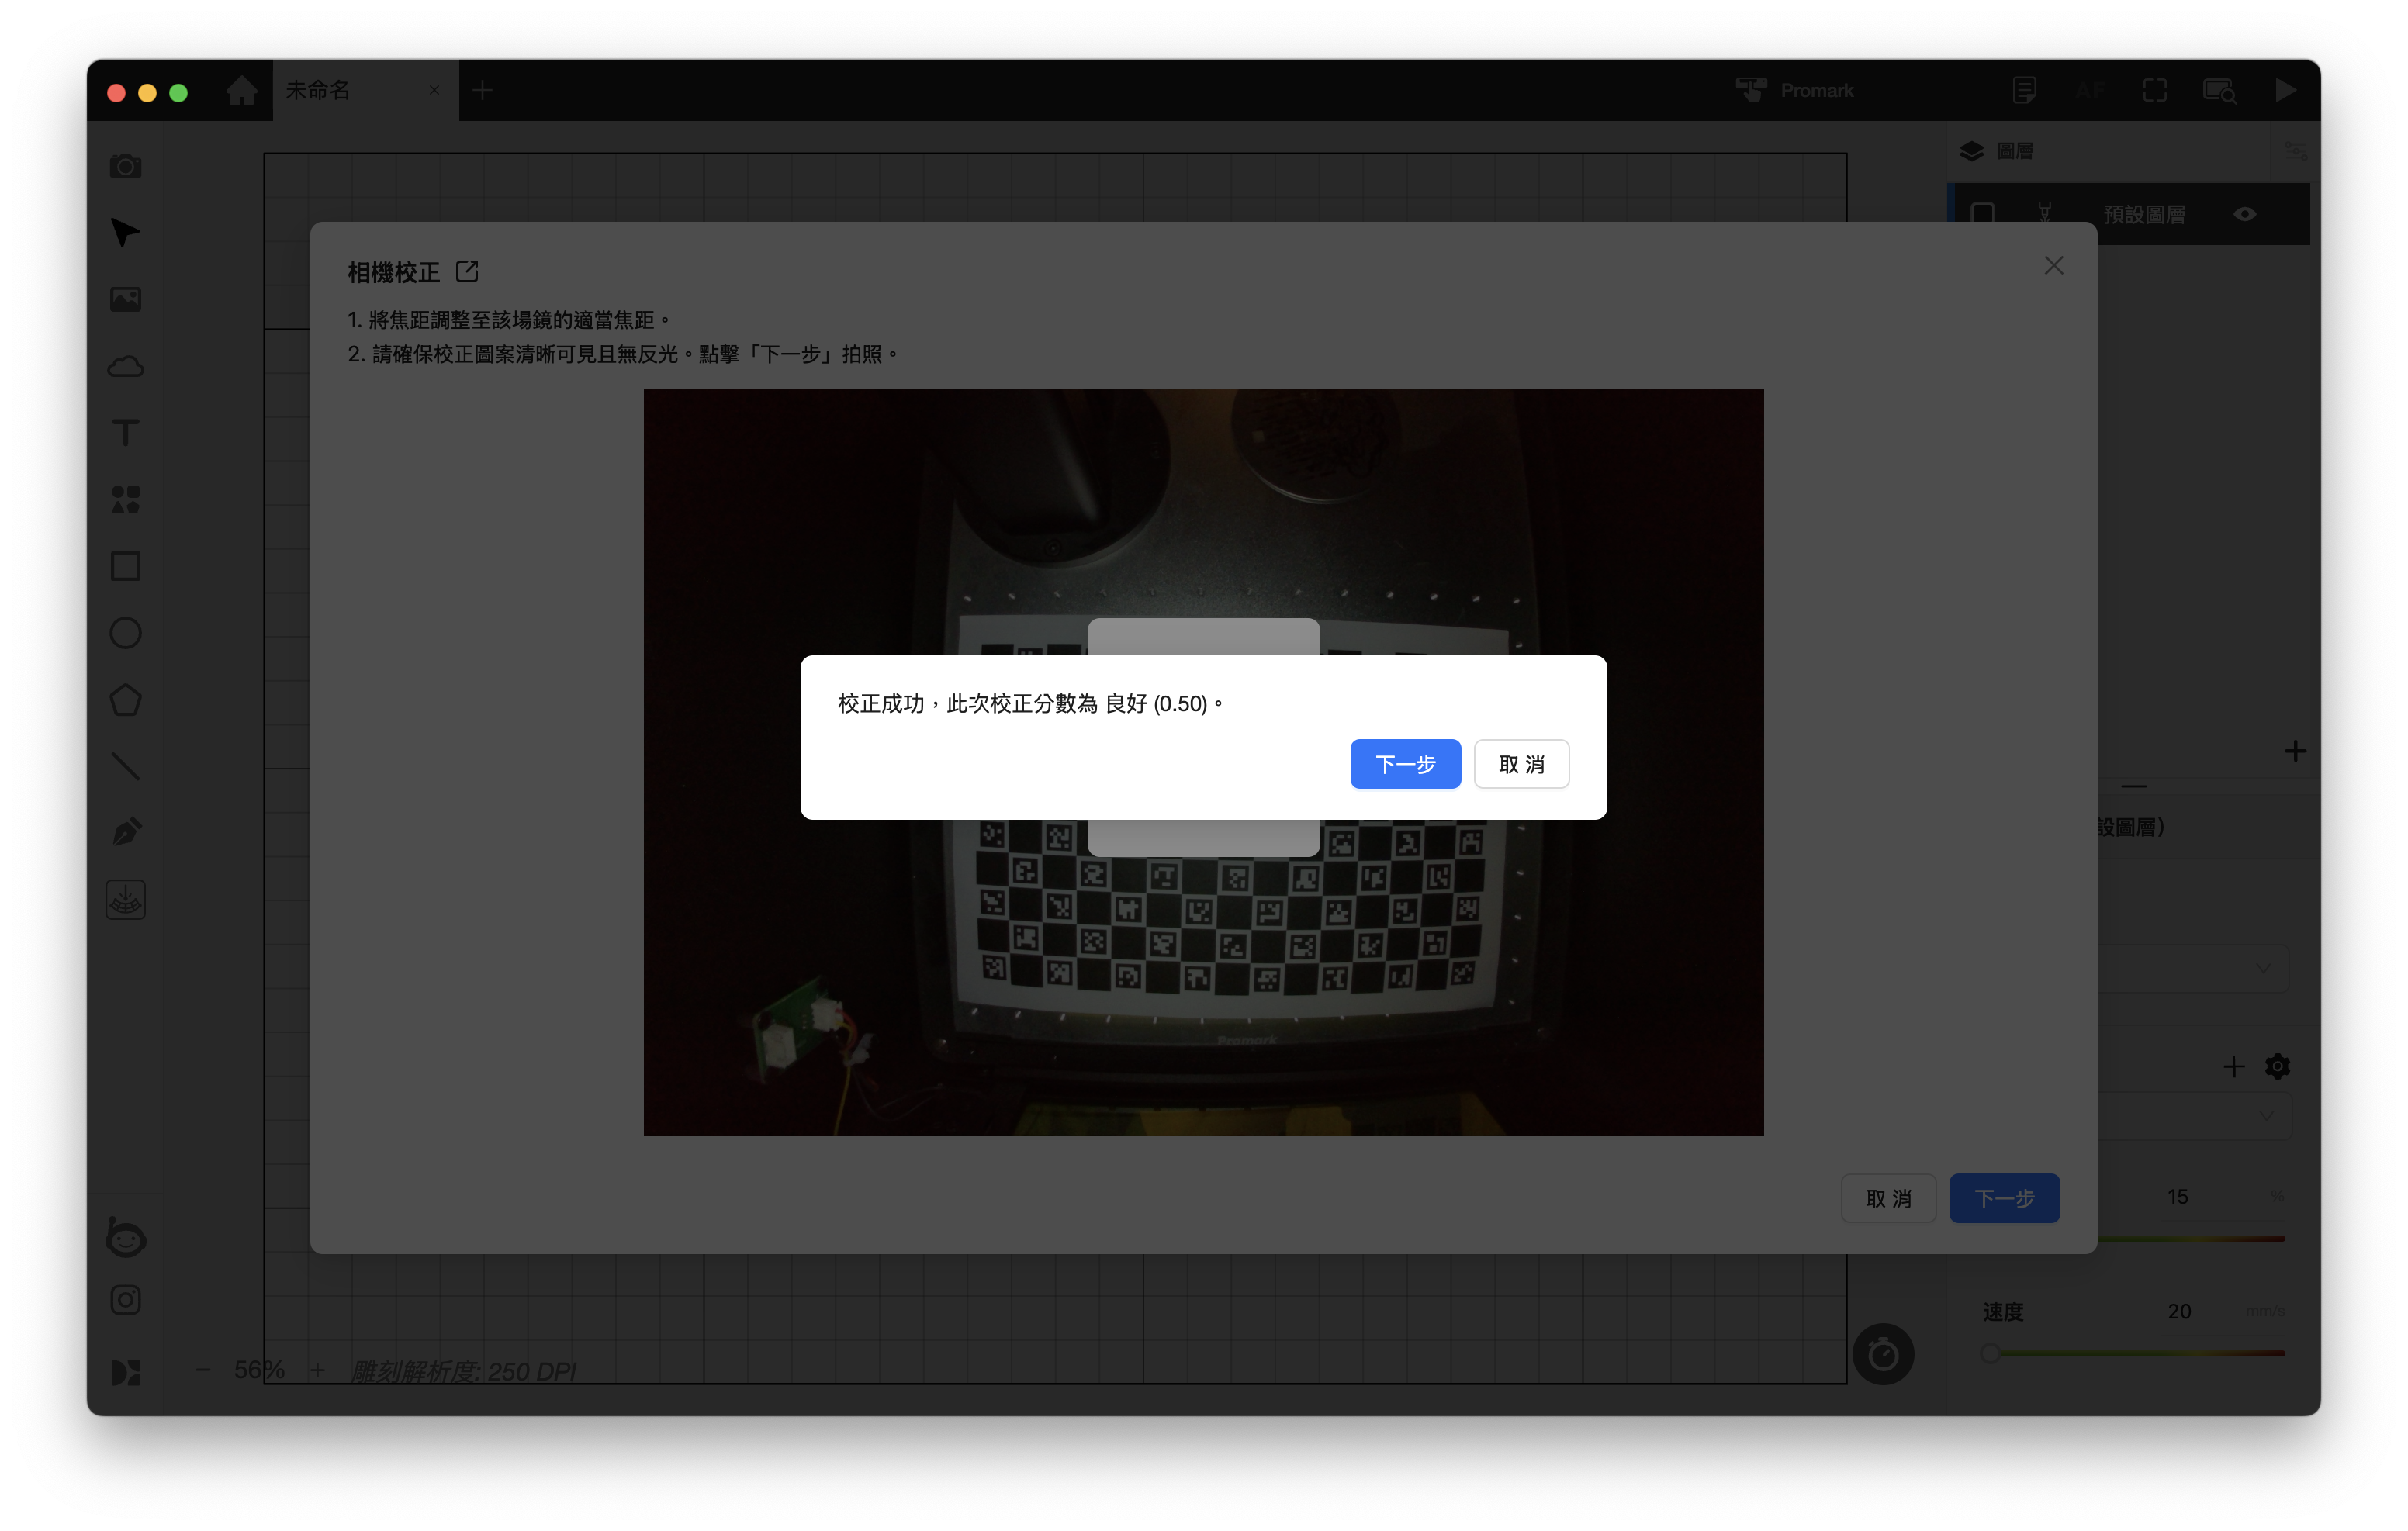Select the arrow cursor selection tool

(125, 232)
